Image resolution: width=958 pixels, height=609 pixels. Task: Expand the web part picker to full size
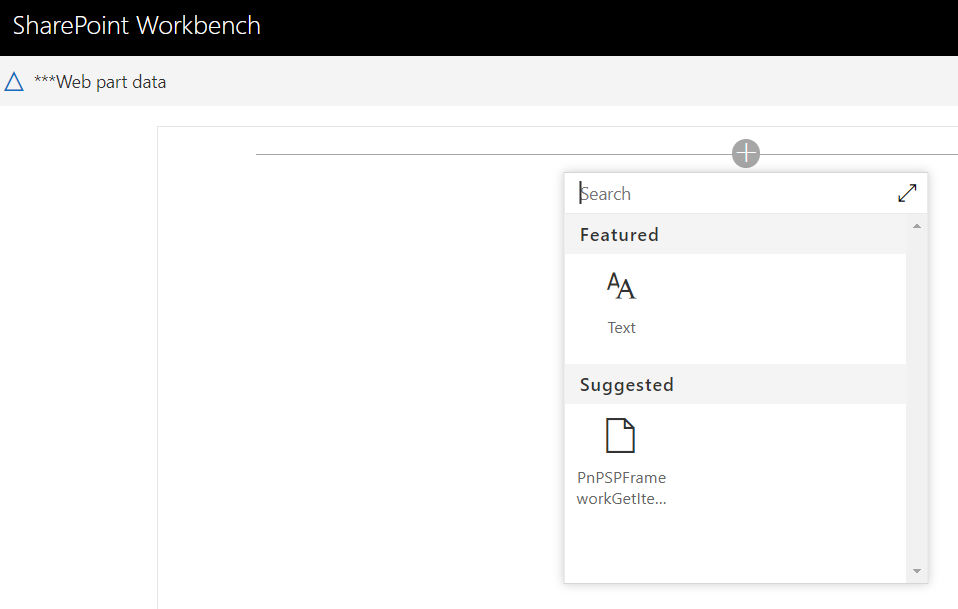pyautogui.click(x=907, y=193)
